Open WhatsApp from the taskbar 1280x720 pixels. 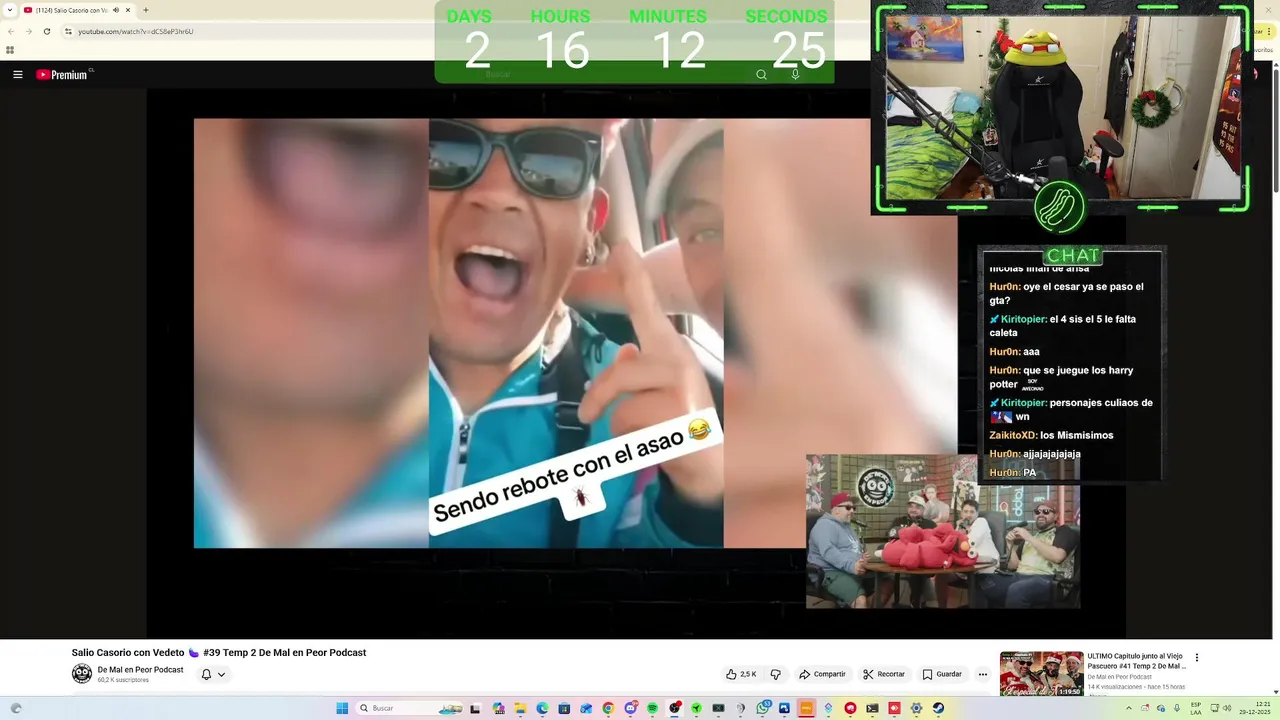(762, 708)
